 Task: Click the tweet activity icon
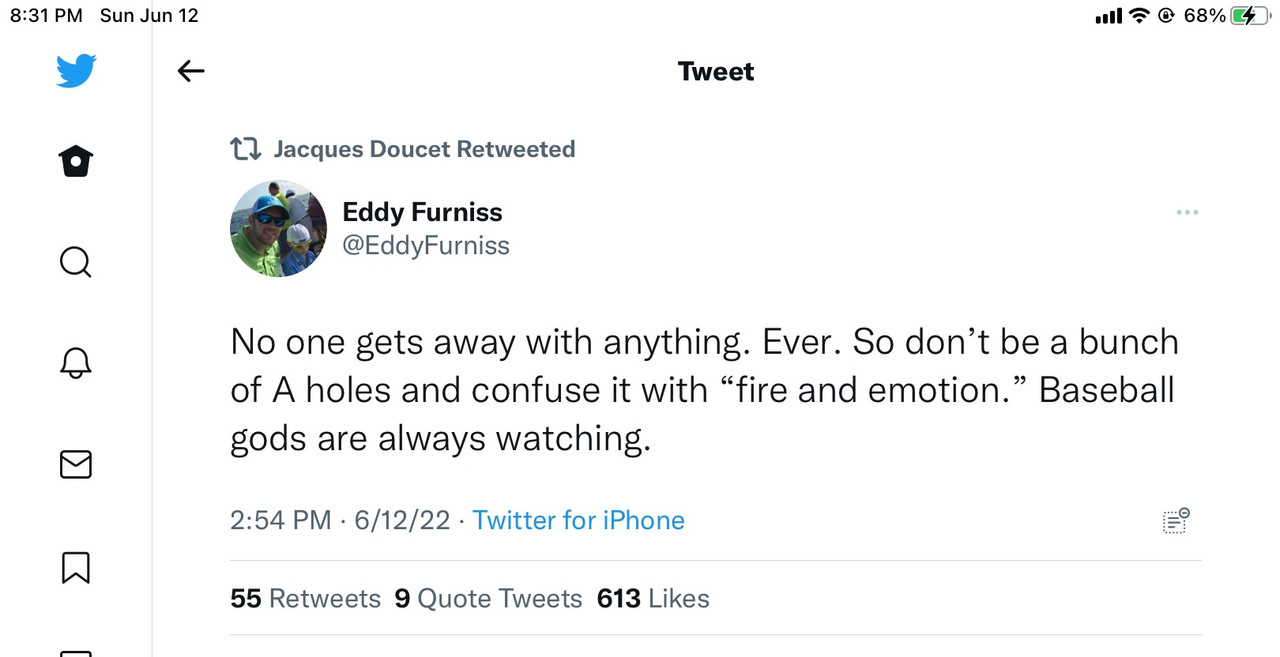(x=1175, y=520)
